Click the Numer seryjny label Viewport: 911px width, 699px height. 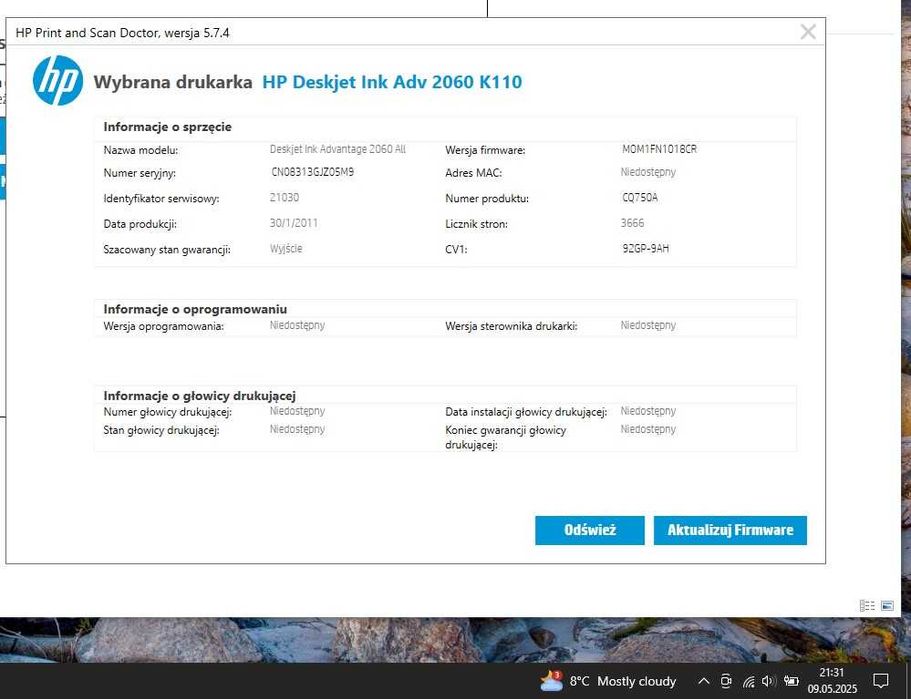click(x=139, y=173)
